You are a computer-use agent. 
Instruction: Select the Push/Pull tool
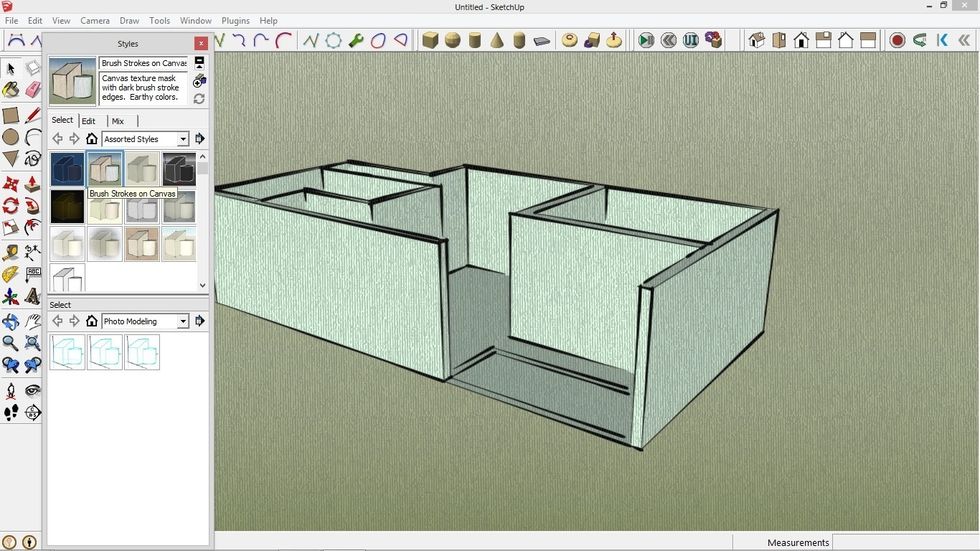(x=33, y=184)
